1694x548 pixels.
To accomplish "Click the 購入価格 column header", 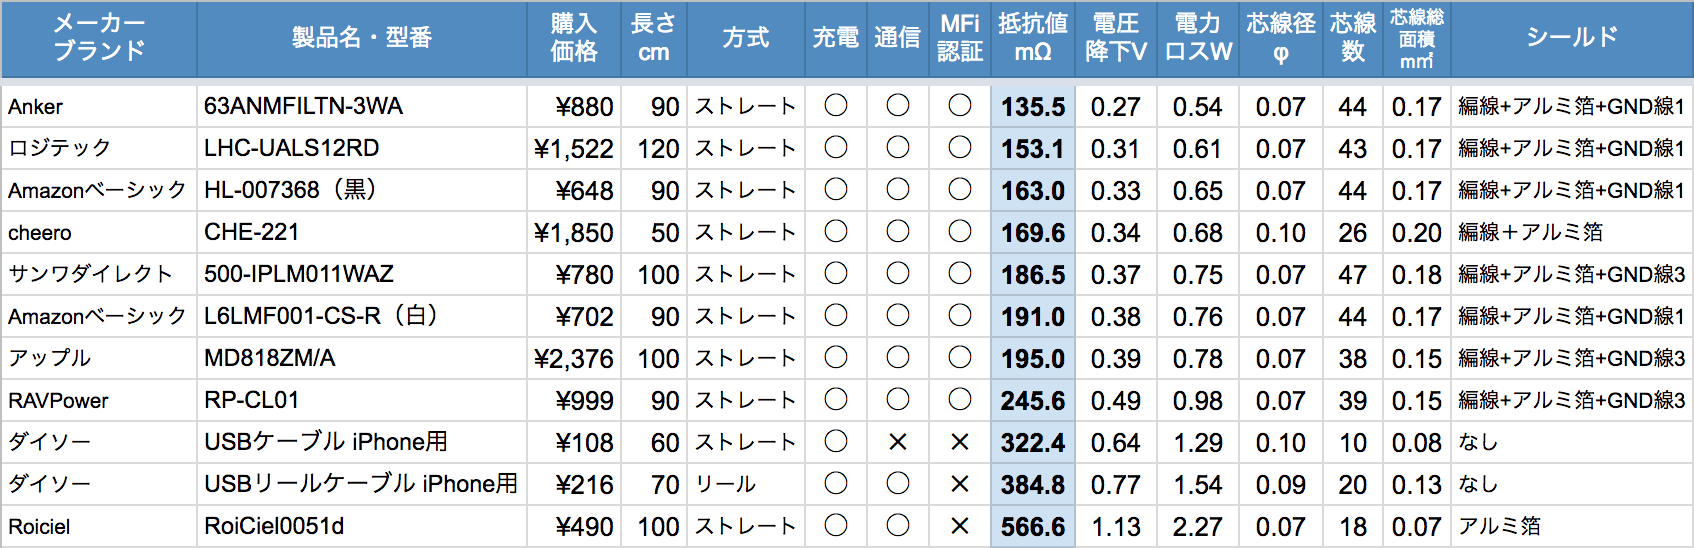I will (574, 38).
